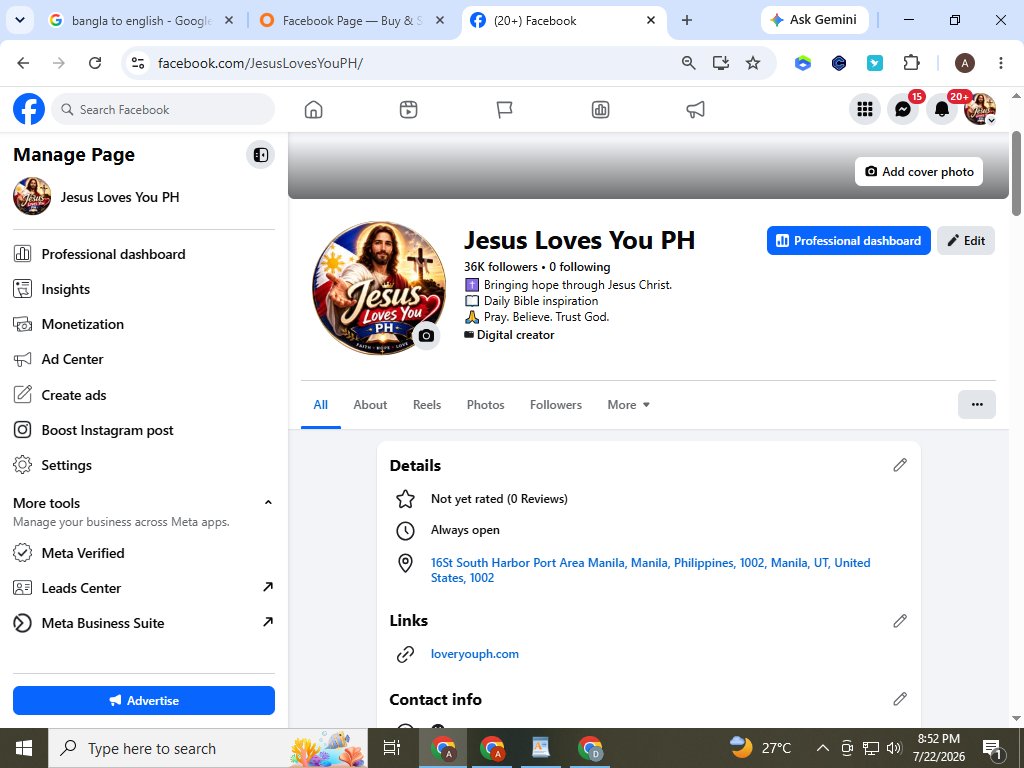1024x768 pixels.
Task: Open Chrome zoom magnifier icon
Action: tap(688, 63)
